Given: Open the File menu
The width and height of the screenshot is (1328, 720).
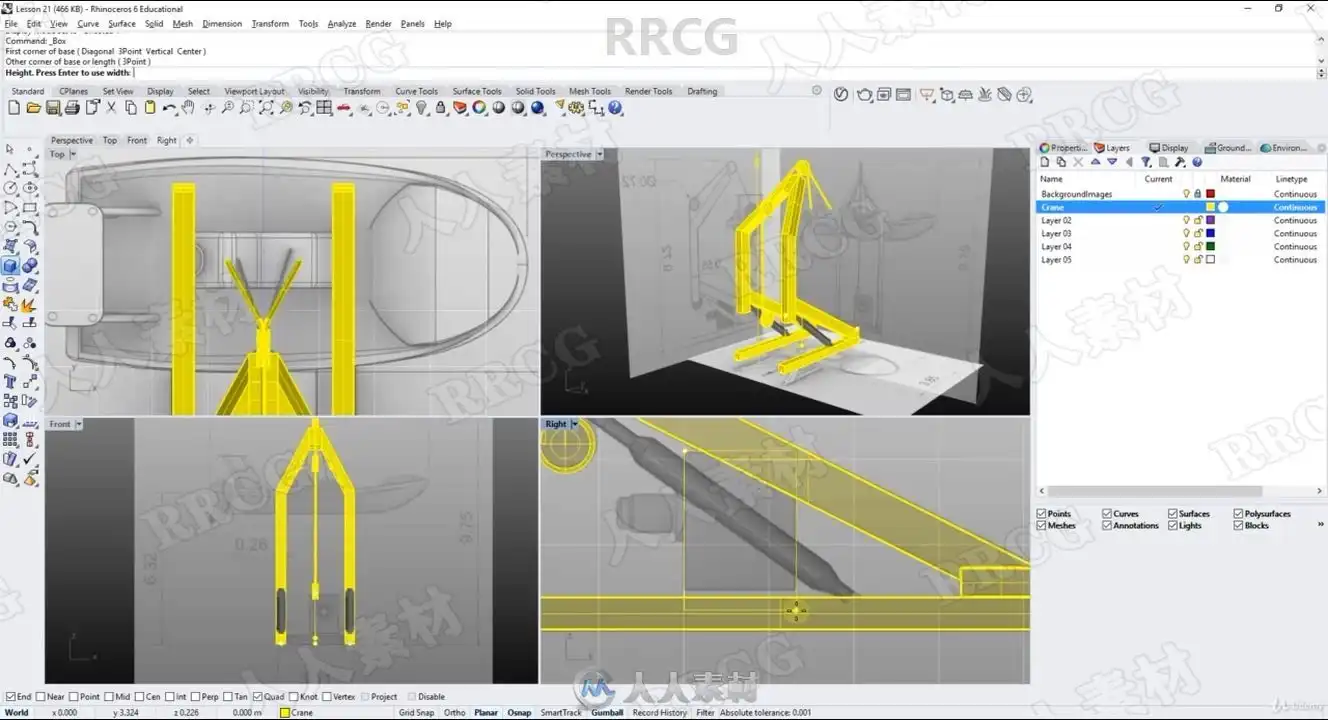Looking at the screenshot, I should pyautogui.click(x=11, y=24).
